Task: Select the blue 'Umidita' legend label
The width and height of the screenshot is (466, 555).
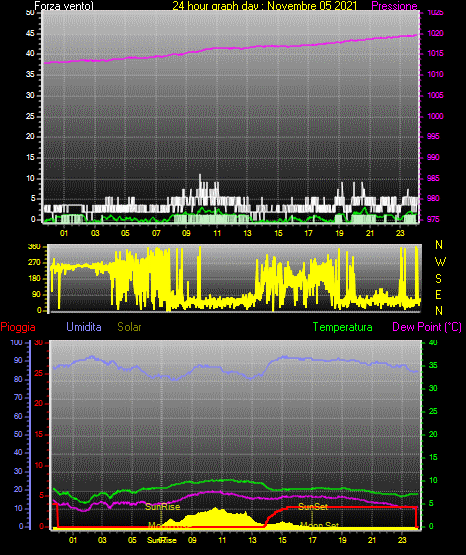Action: point(84,327)
